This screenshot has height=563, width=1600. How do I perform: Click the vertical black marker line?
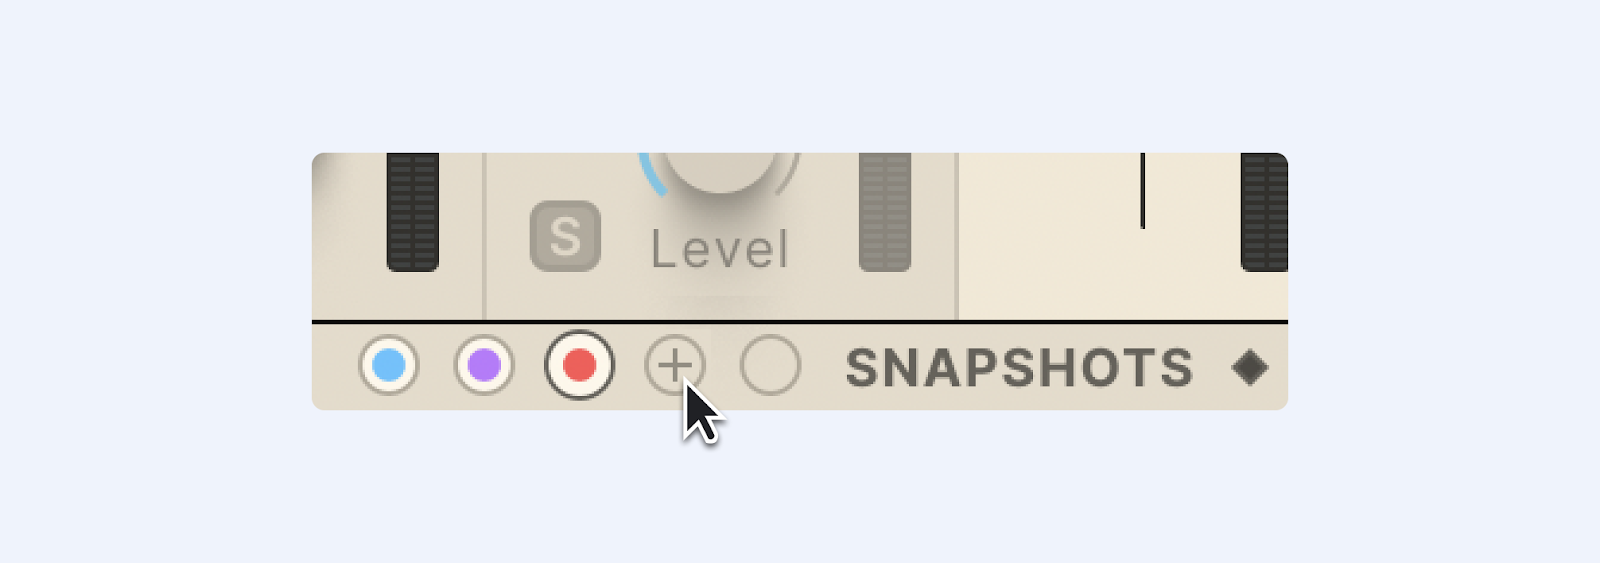pyautogui.click(x=1142, y=190)
